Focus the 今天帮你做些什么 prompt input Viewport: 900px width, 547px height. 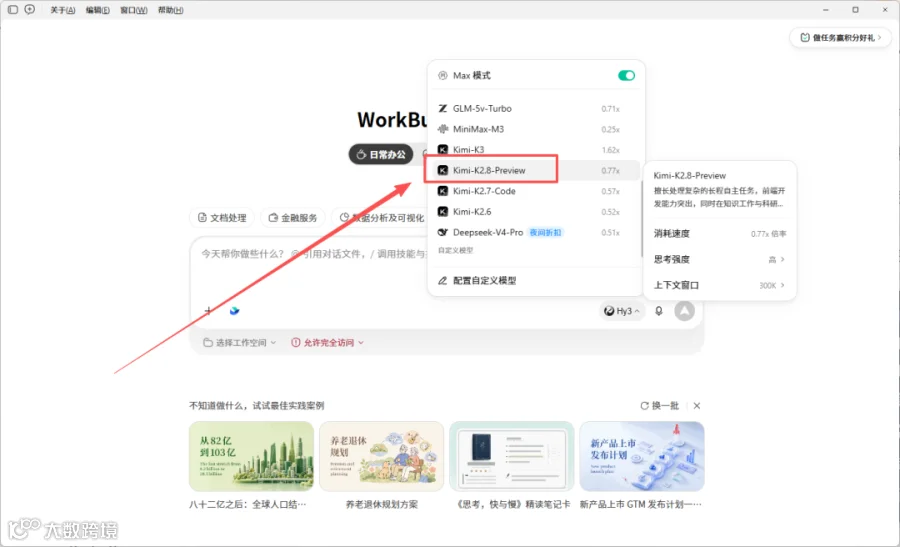point(313,254)
